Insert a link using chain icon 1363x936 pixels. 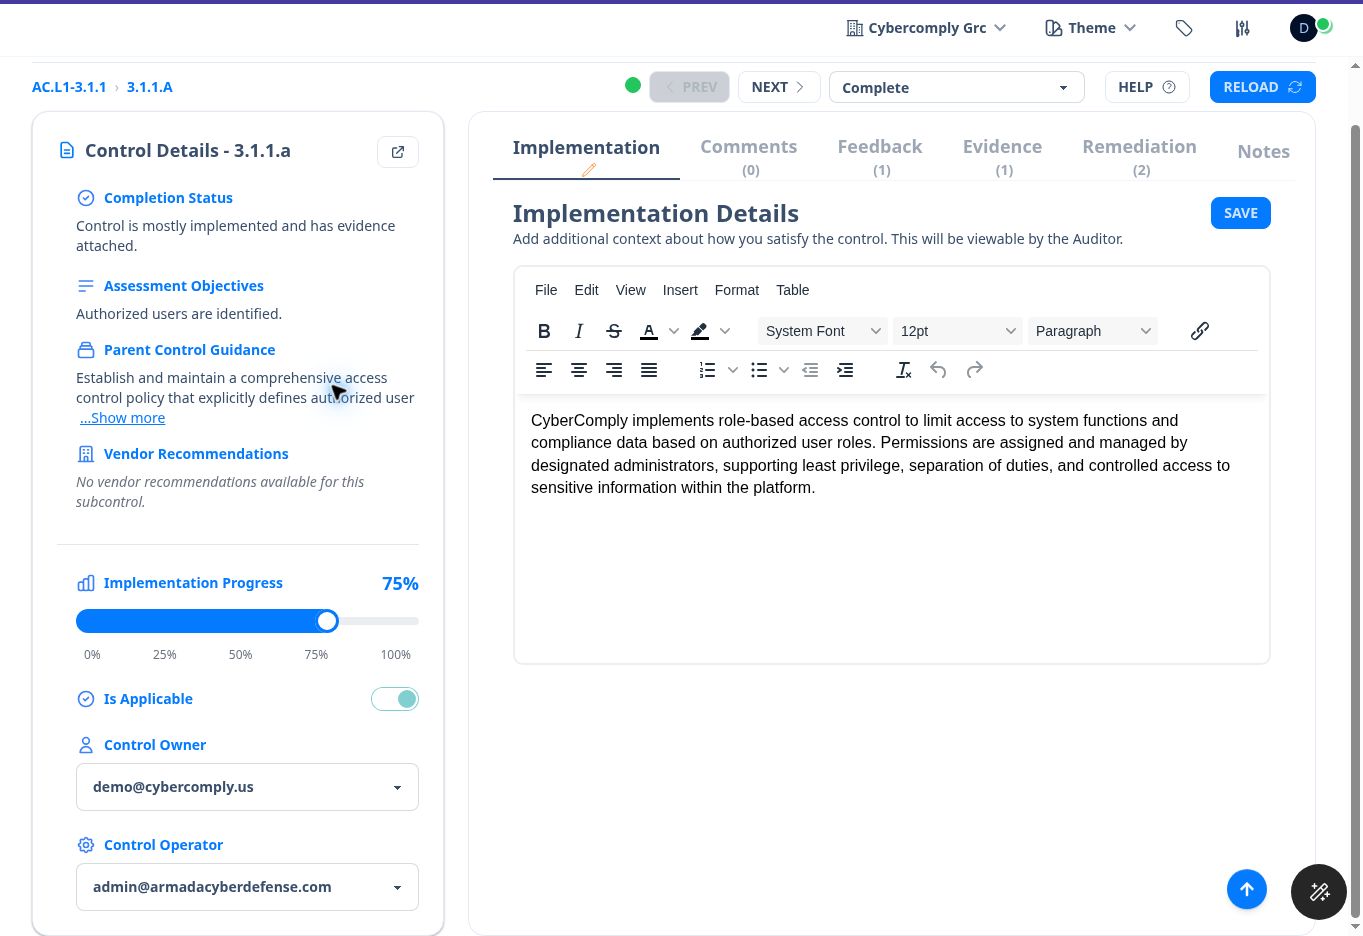pos(1200,331)
